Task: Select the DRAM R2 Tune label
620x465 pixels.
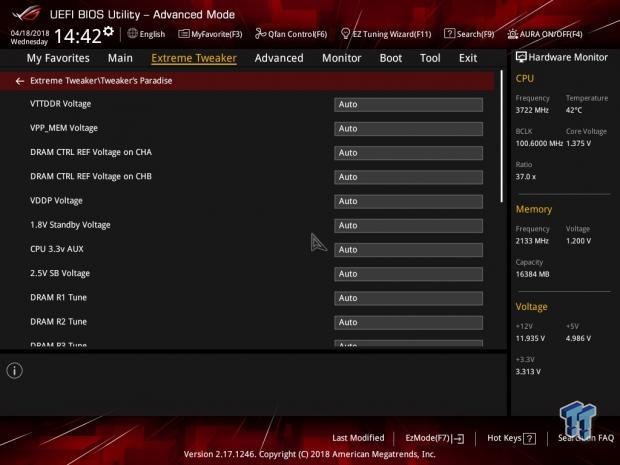Action: point(58,322)
